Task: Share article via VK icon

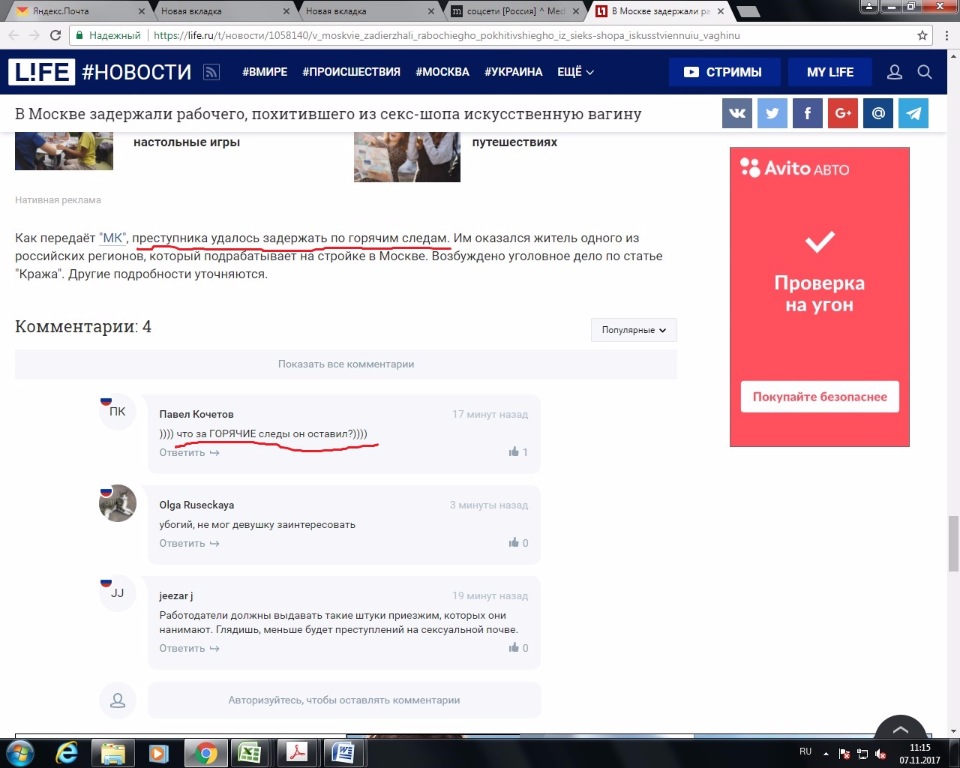Action: point(737,114)
